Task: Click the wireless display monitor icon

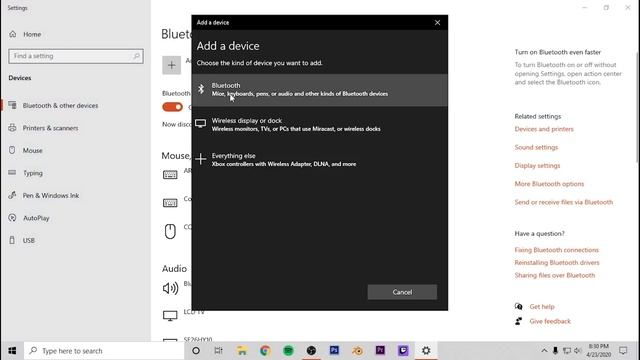Action: (200, 123)
